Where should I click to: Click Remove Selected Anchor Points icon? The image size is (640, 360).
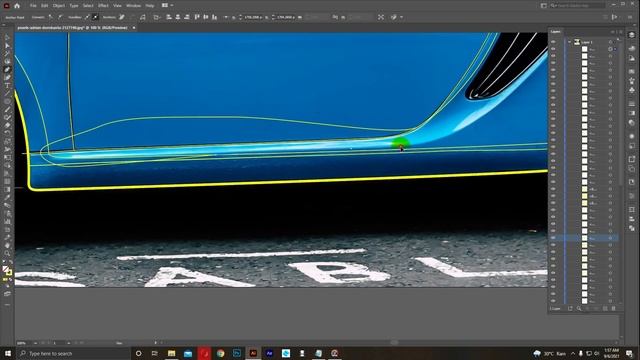(122, 17)
